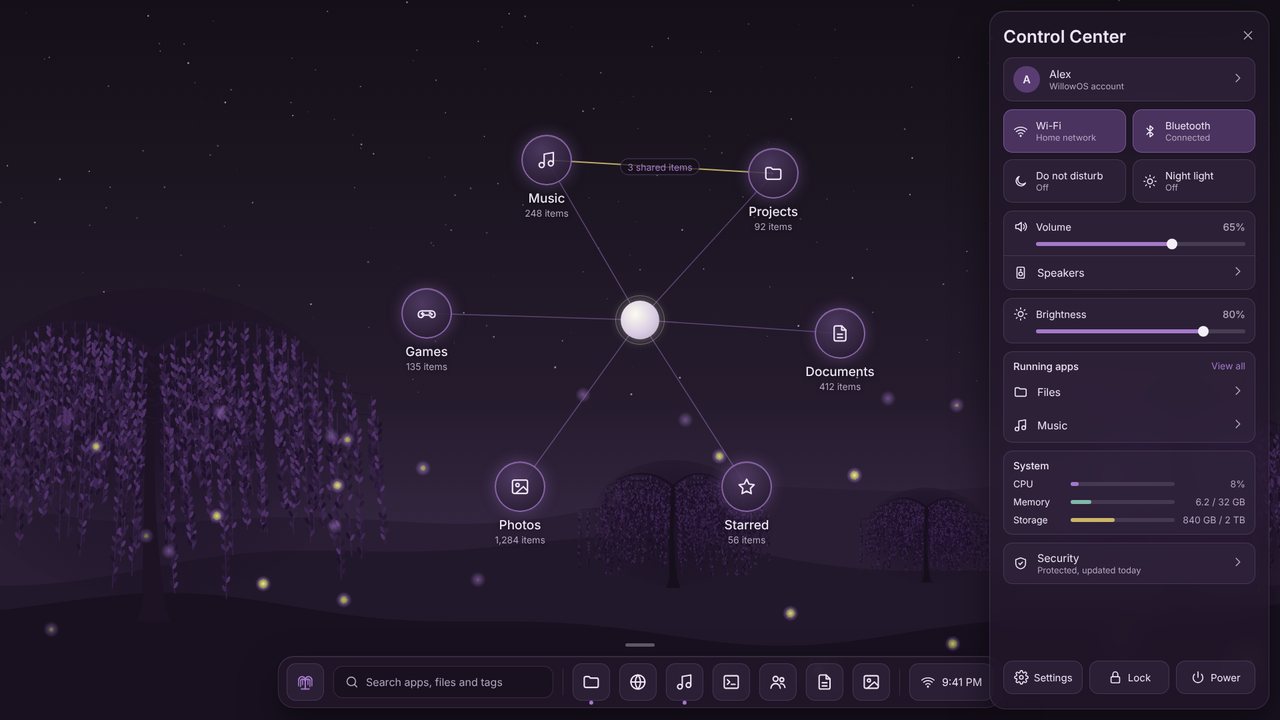Toggle the Bluetooth tile
The width and height of the screenshot is (1280, 720).
pyautogui.click(x=1194, y=131)
